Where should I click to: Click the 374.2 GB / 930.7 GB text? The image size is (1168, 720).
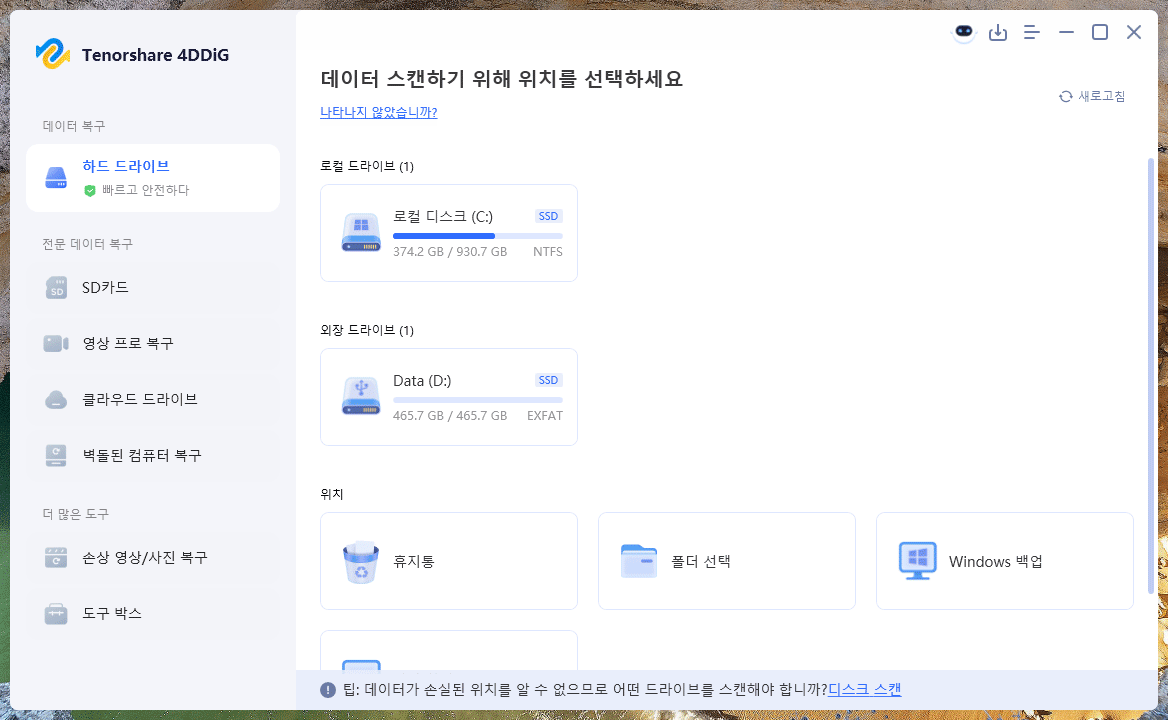(x=450, y=252)
